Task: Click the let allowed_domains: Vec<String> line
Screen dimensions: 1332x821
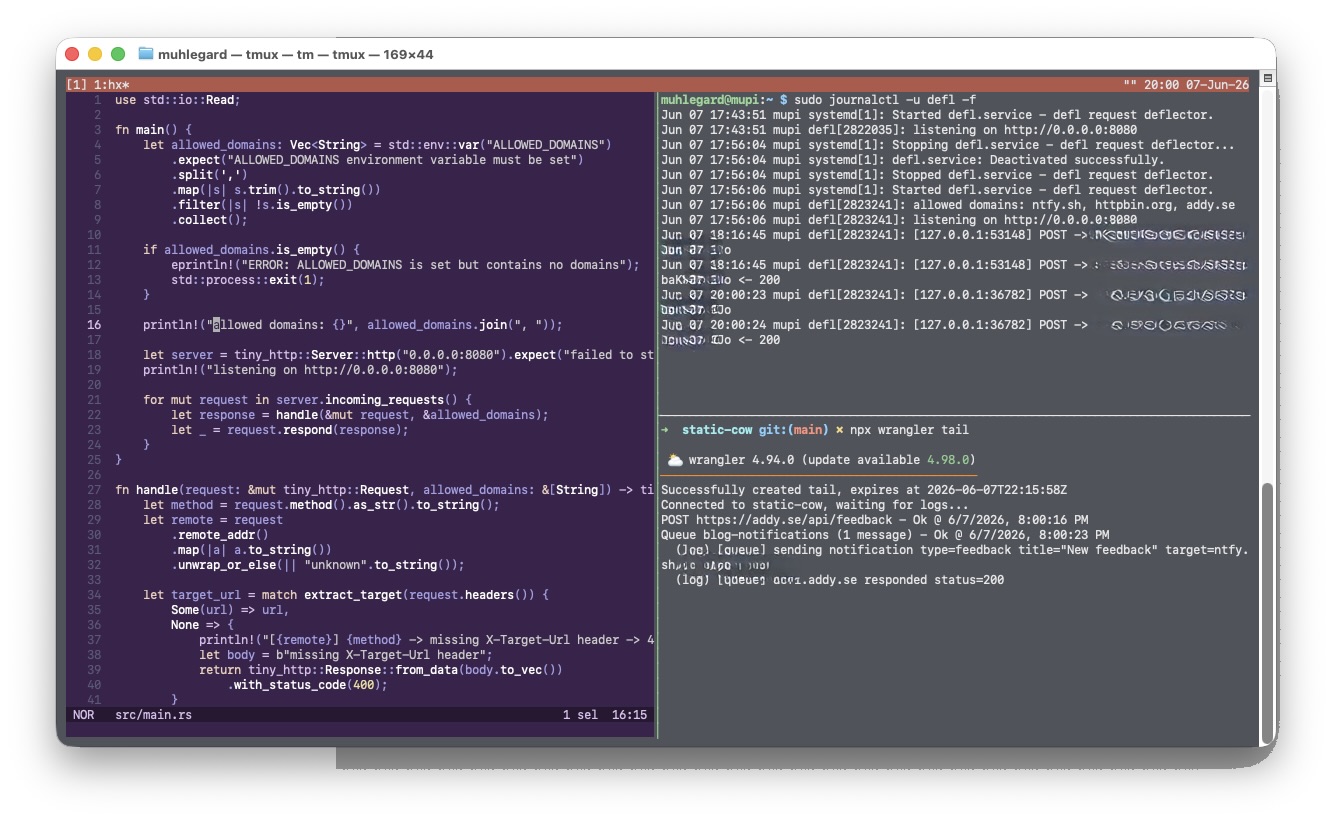Action: [377, 145]
